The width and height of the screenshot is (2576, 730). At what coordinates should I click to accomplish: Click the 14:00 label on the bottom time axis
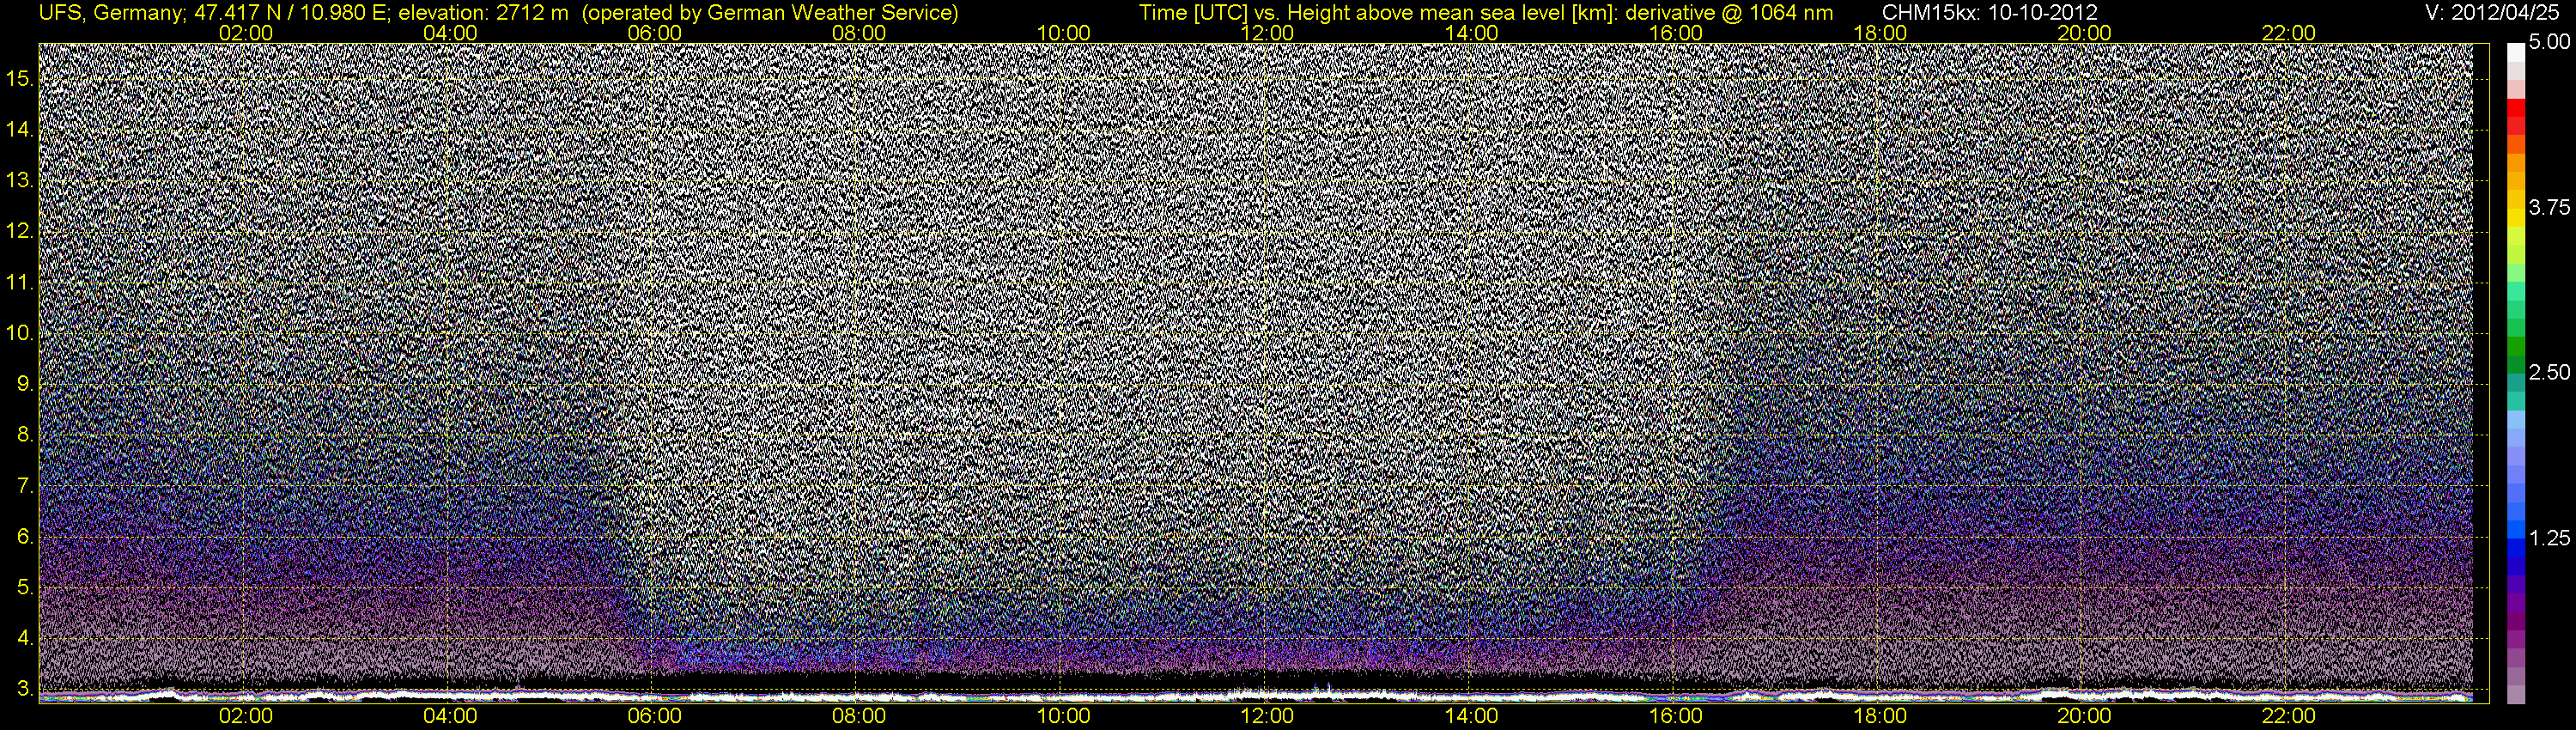point(1472,716)
